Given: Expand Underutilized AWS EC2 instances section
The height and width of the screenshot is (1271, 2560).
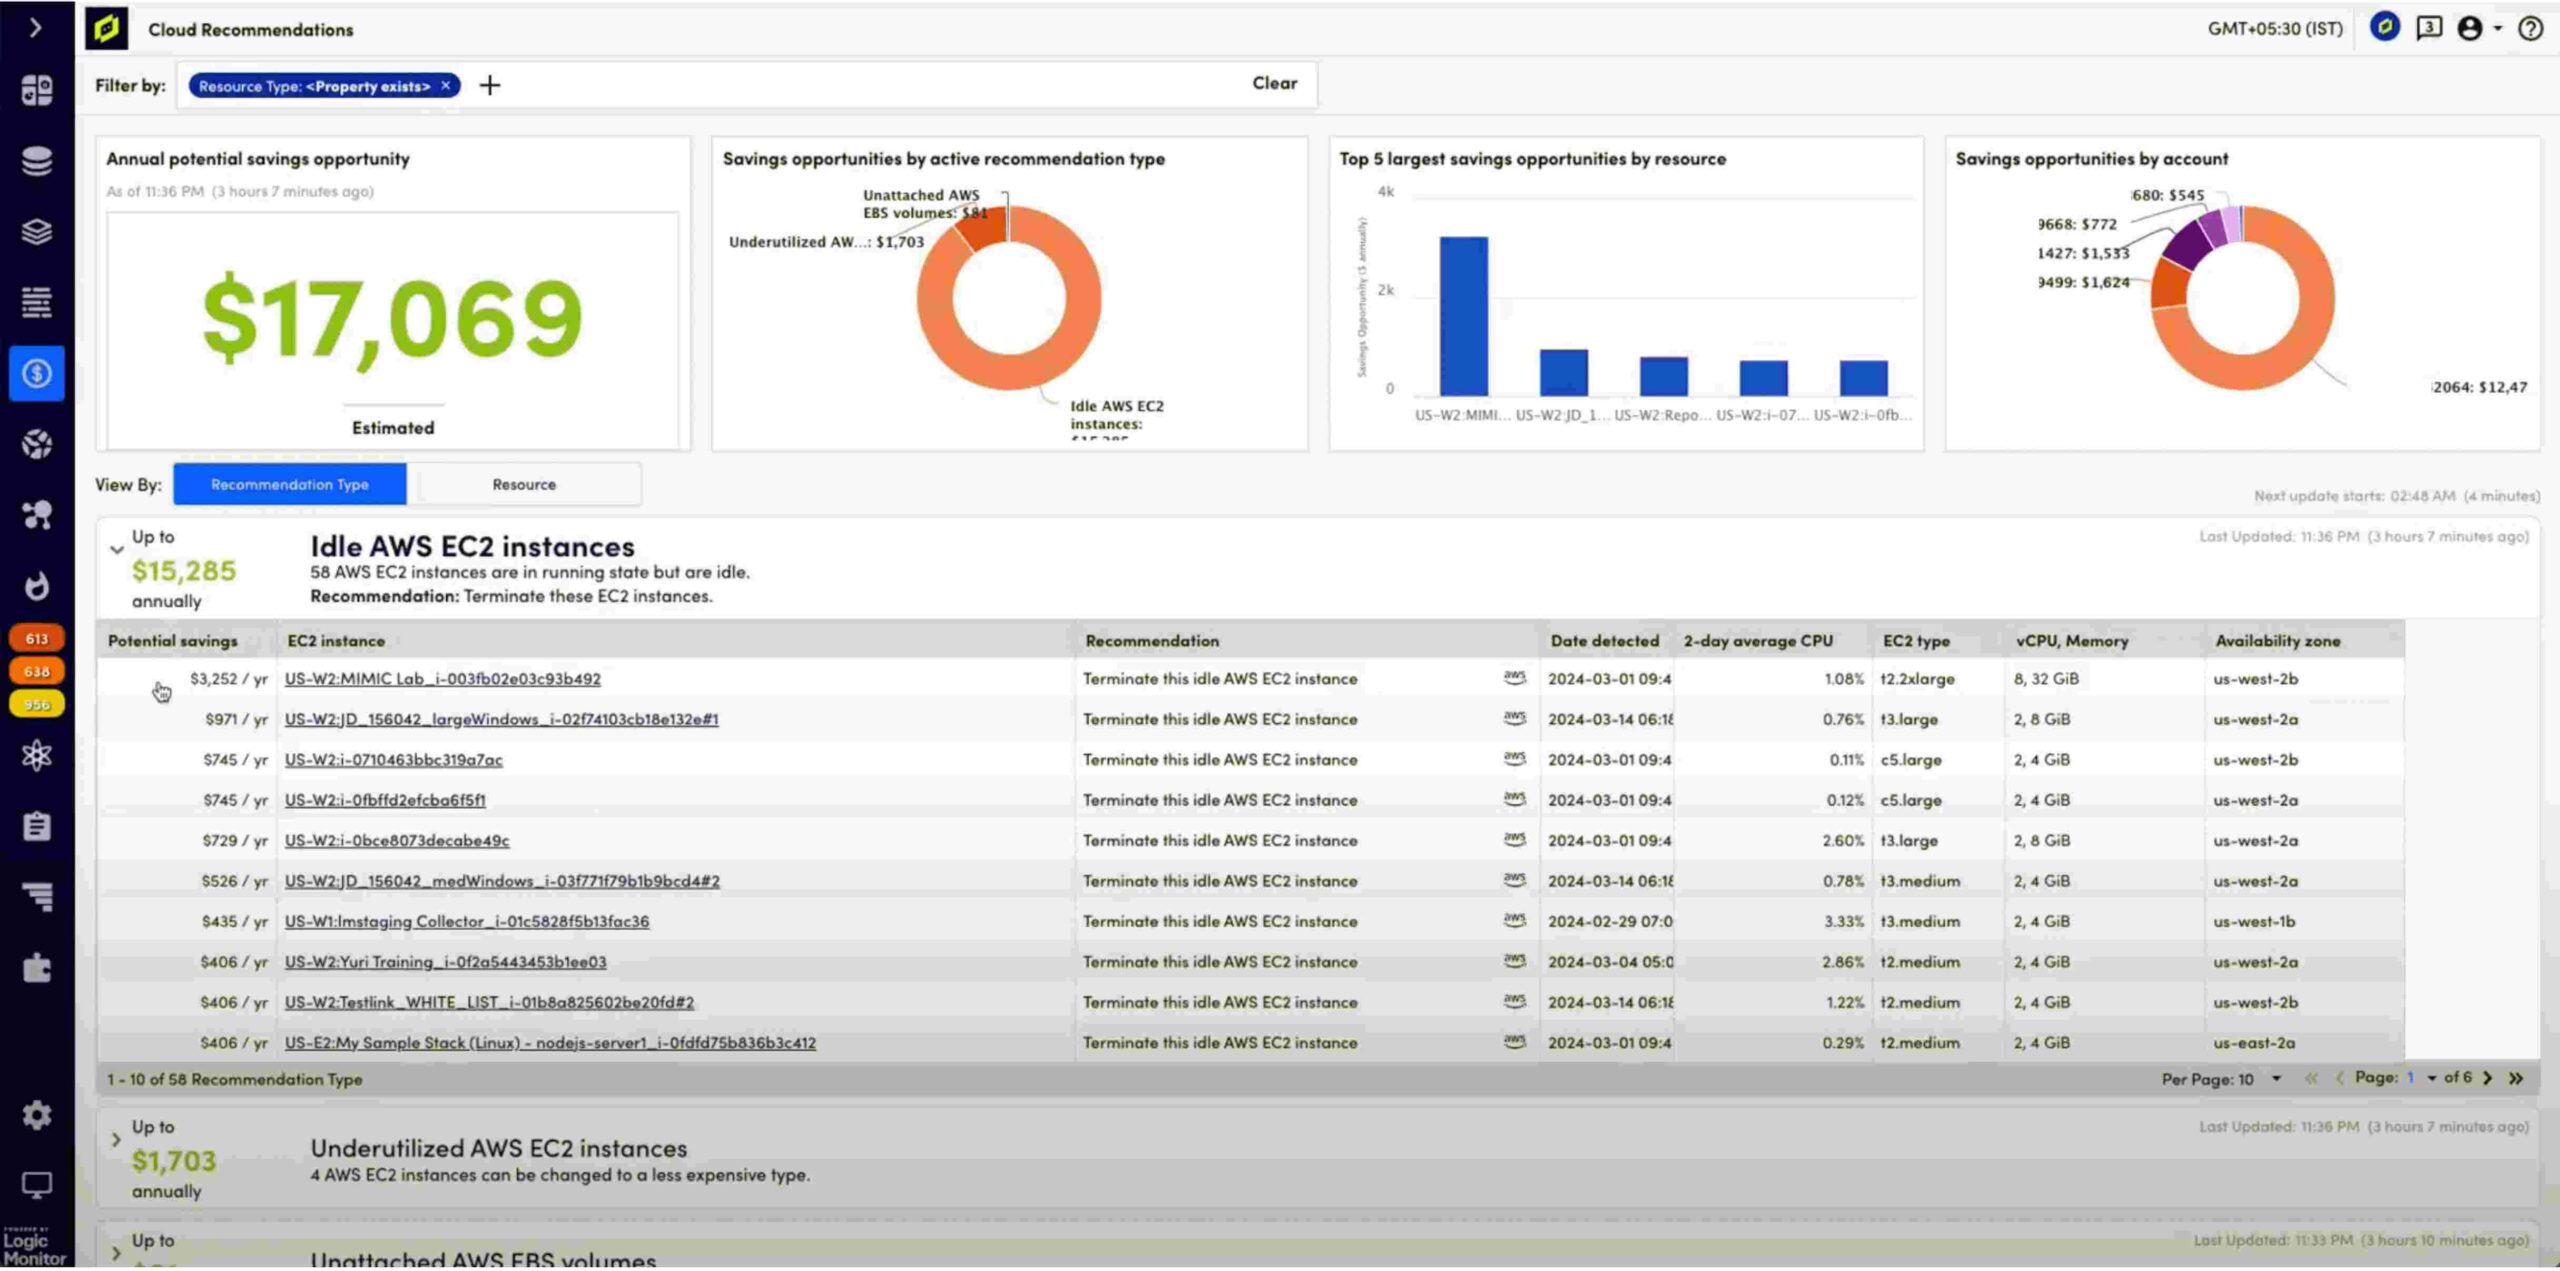Looking at the screenshot, I should (x=116, y=1139).
